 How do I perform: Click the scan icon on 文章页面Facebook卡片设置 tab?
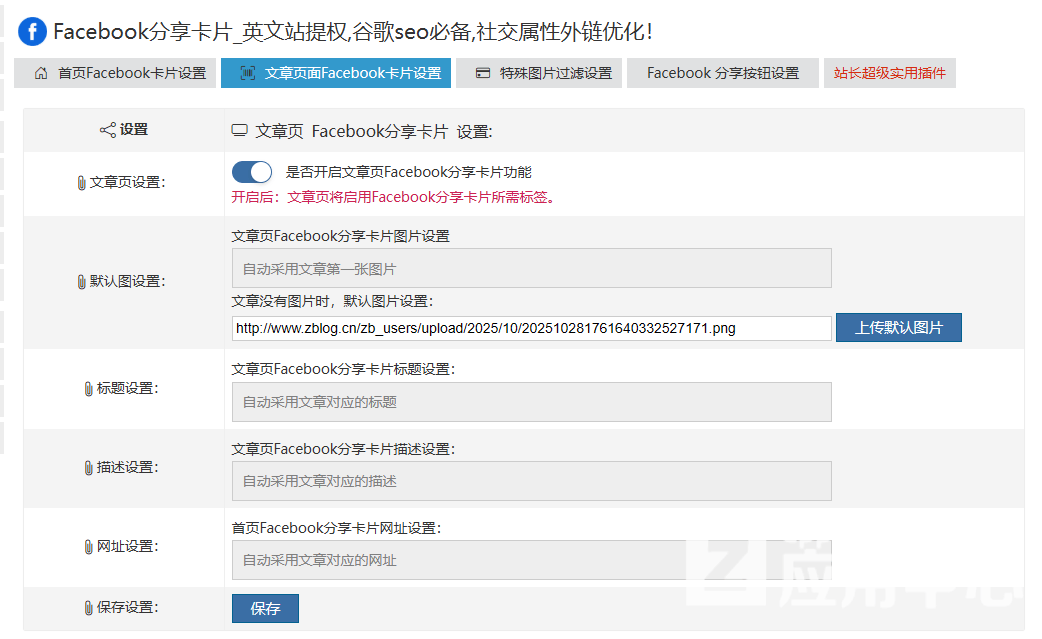(248, 73)
